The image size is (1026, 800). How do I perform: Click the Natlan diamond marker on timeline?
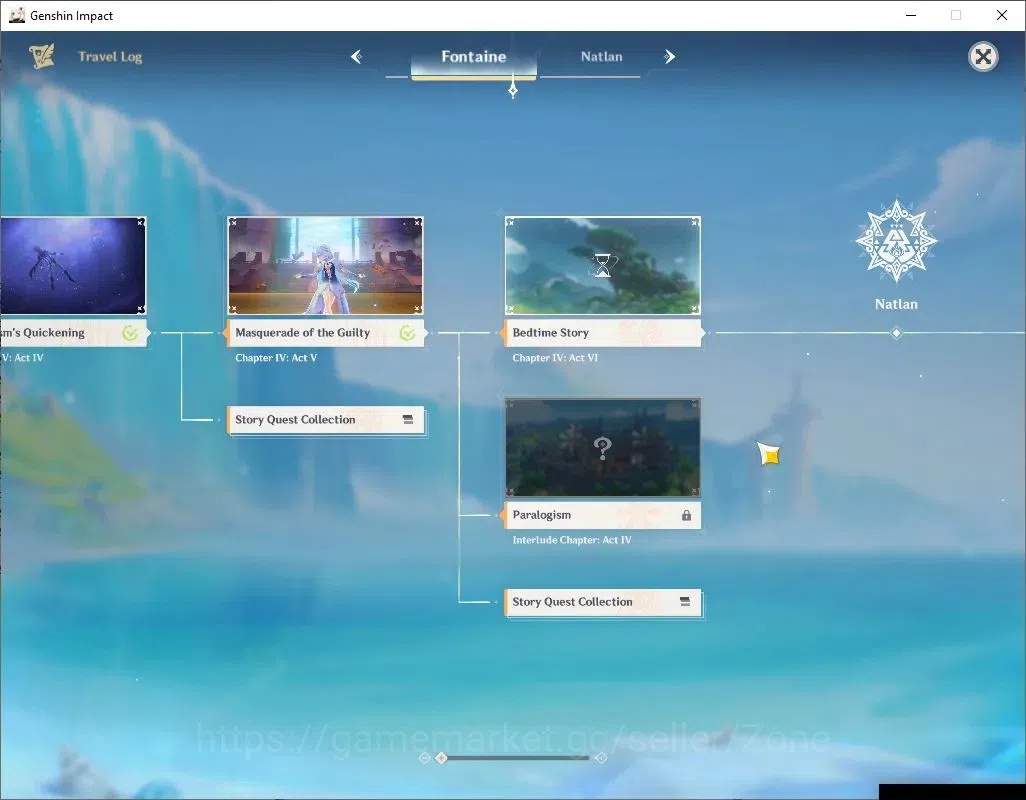point(896,333)
